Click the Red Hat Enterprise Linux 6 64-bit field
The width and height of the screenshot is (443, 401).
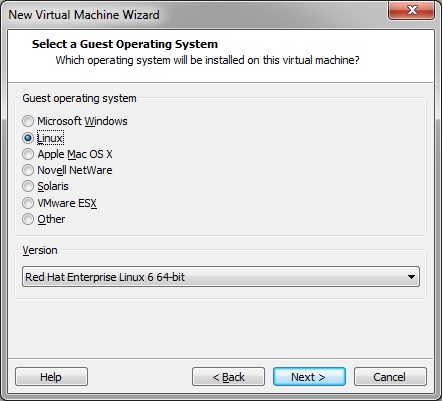tap(221, 277)
